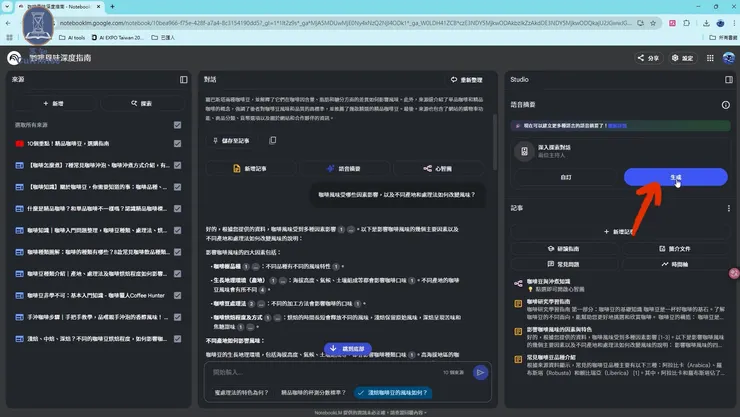Open the audio overview info icon
740x417 pixels.
pos(725,105)
